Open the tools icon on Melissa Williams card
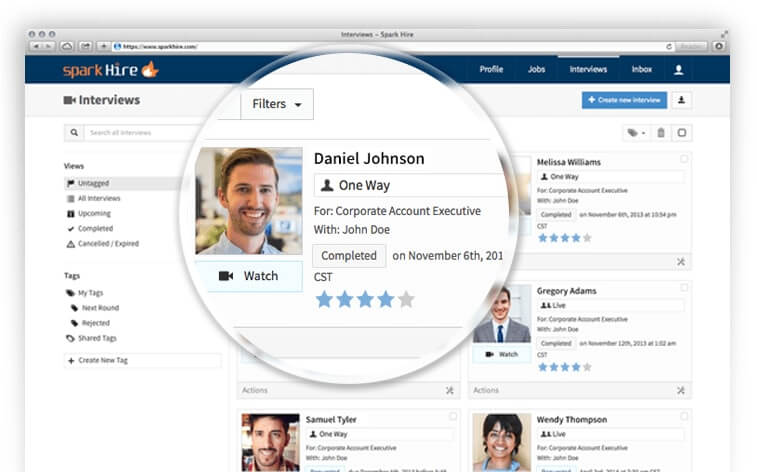Image resolution: width=757 pixels, height=472 pixels. click(x=681, y=262)
